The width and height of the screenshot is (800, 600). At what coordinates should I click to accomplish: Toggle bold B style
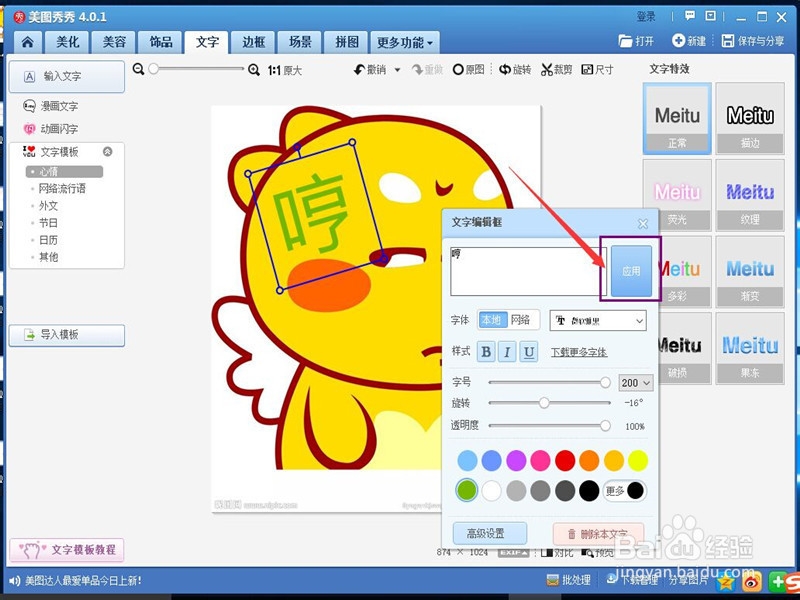coord(486,352)
